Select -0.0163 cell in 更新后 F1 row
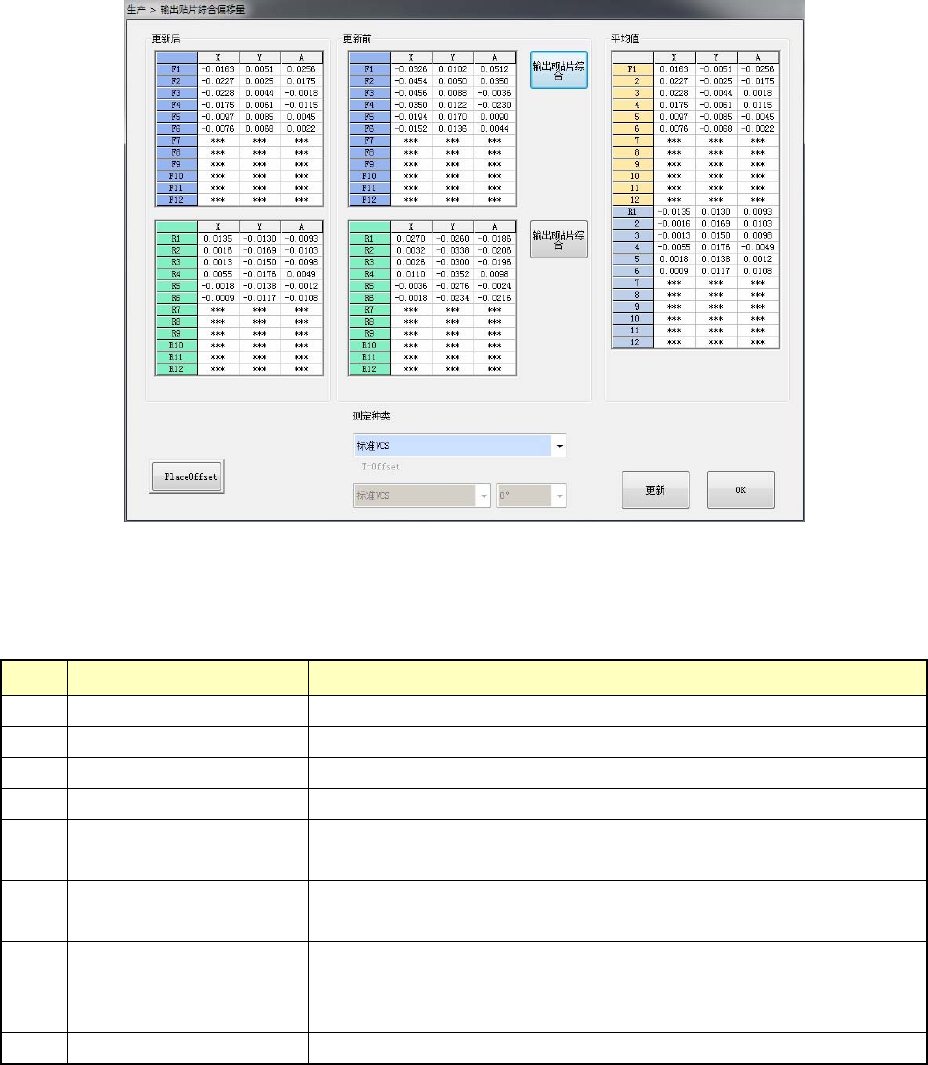Image resolution: width=928 pixels, height=1065 pixels. click(x=218, y=69)
